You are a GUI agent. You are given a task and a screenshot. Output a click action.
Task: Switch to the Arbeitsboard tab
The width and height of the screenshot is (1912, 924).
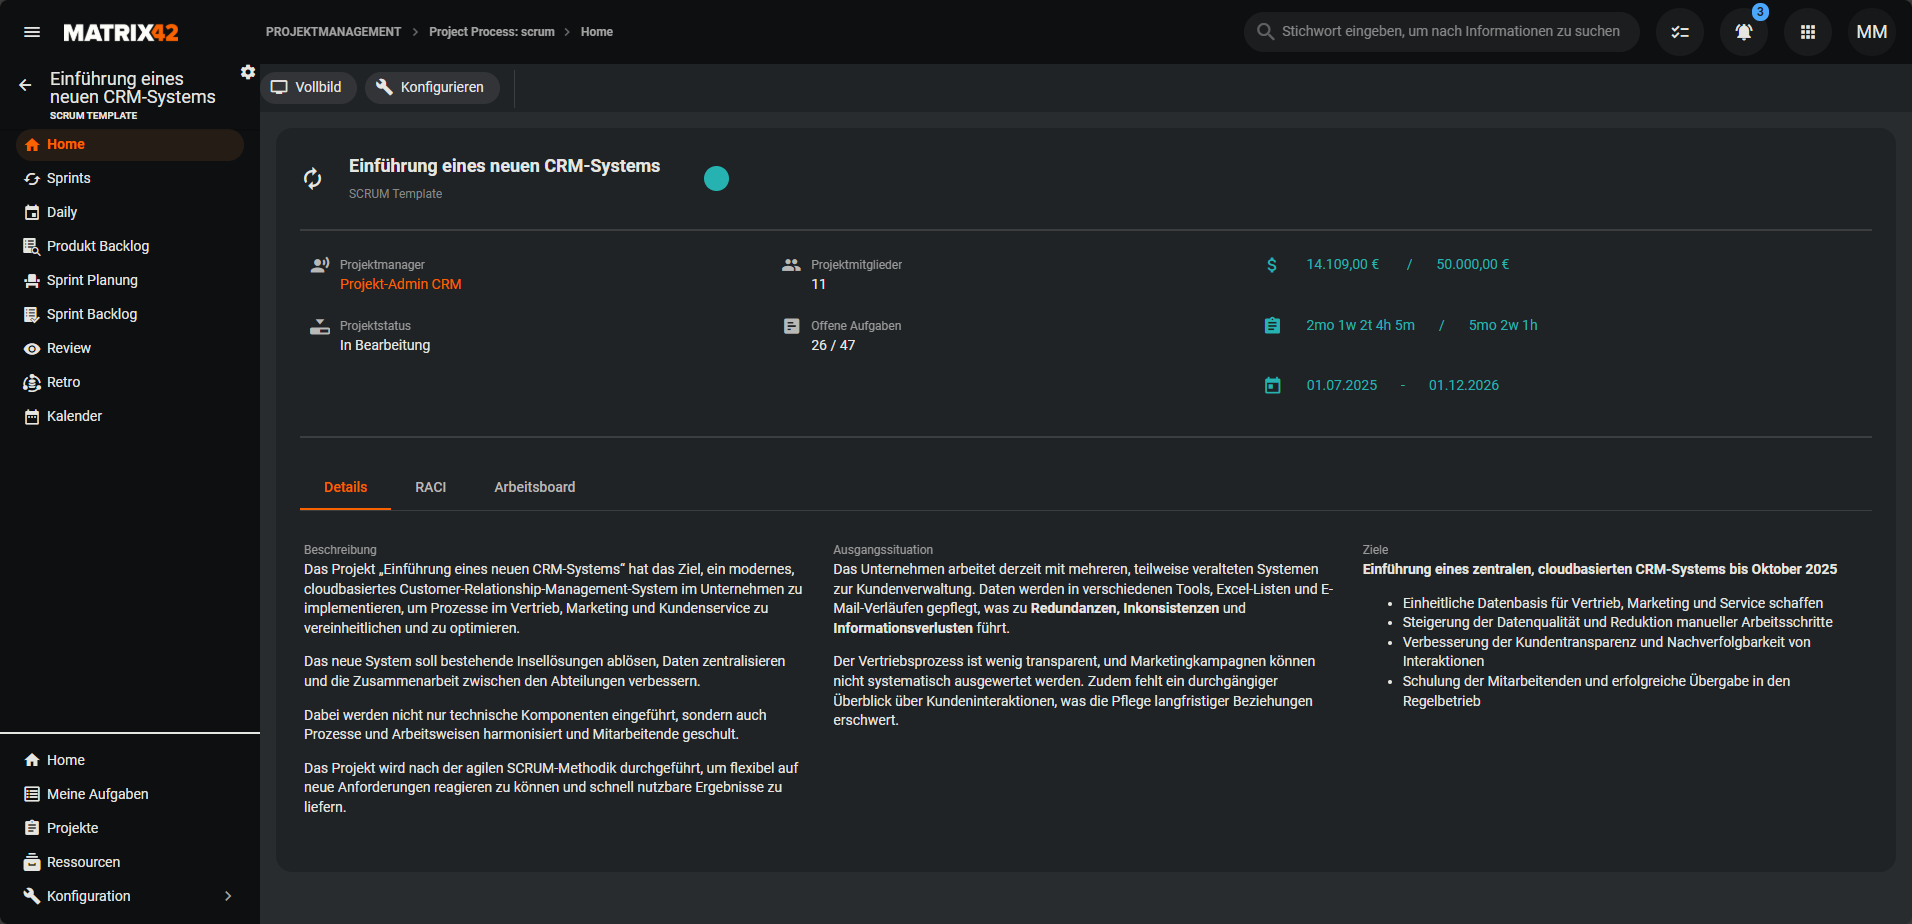click(534, 487)
